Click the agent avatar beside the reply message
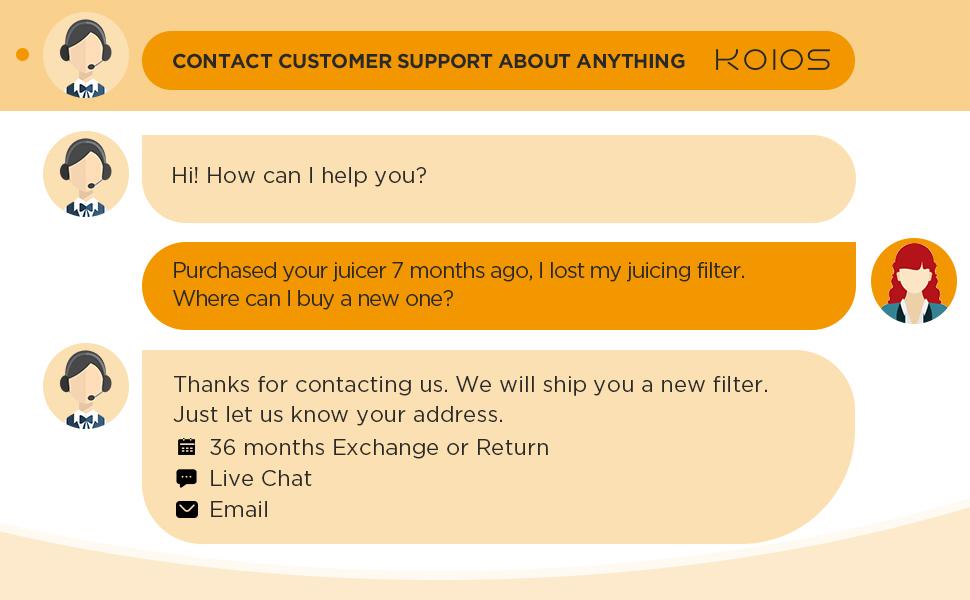Image resolution: width=970 pixels, height=600 pixels. (86, 387)
